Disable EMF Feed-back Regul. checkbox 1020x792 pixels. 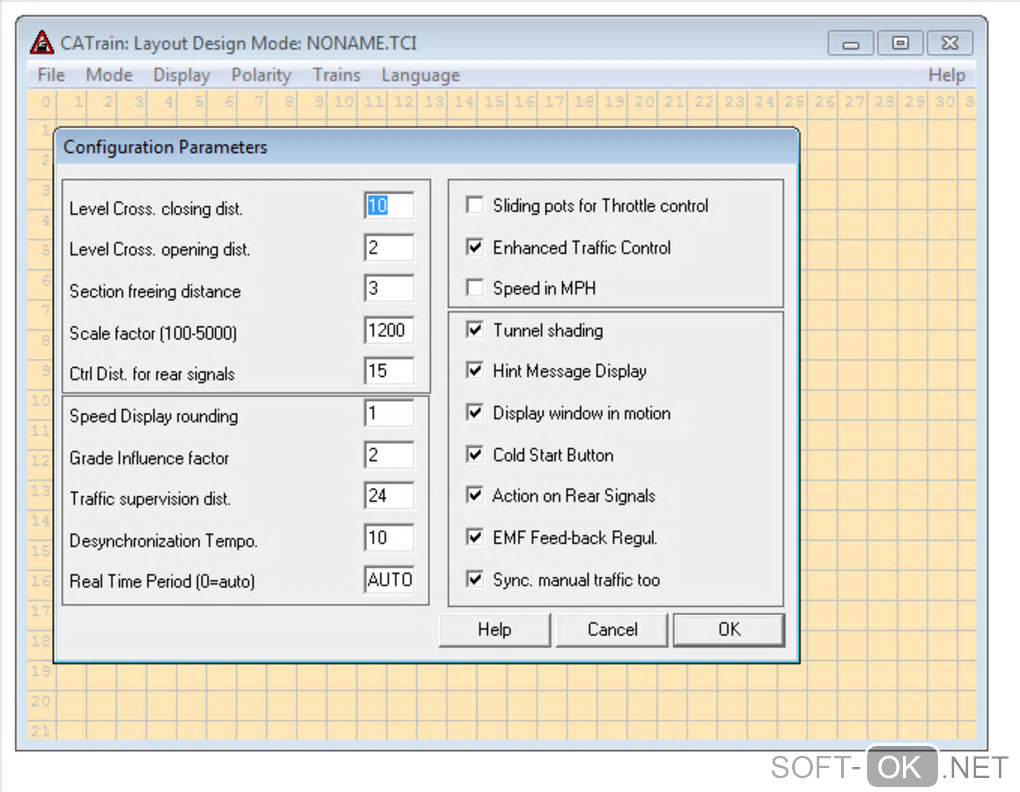point(475,537)
